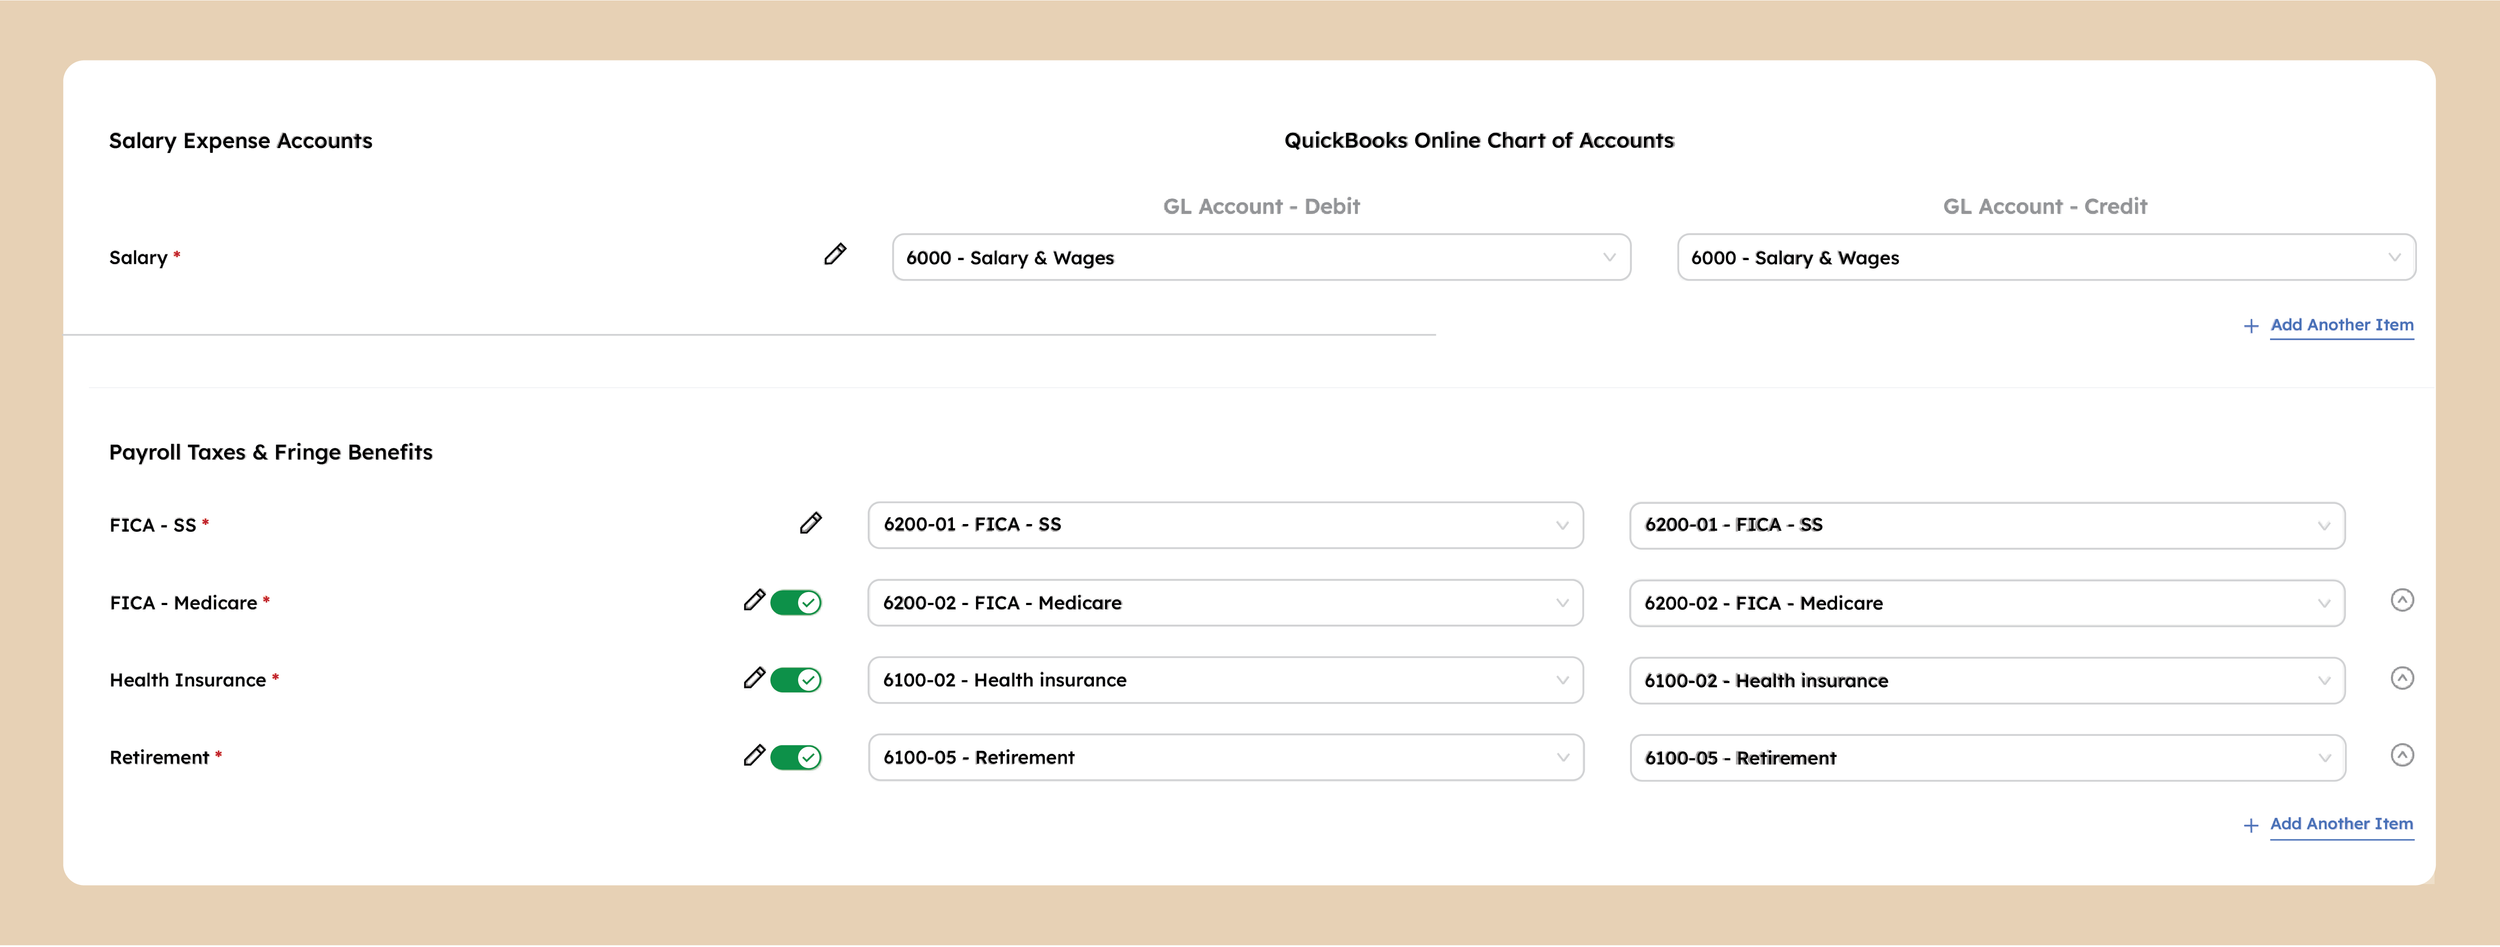Open Retirement credit account dropdown
The width and height of the screenshot is (2500, 947).
(x=1987, y=757)
